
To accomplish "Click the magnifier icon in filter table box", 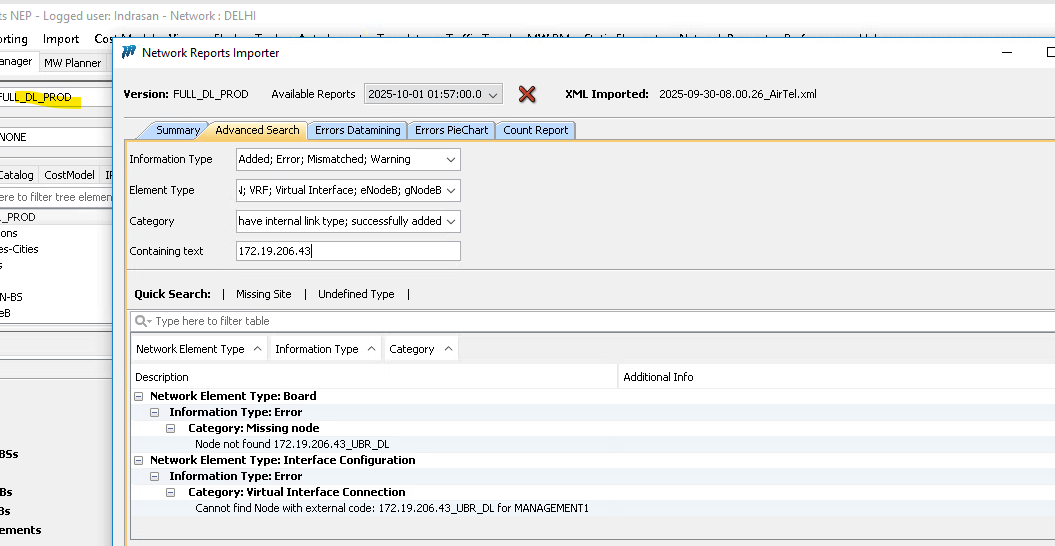I will point(143,321).
